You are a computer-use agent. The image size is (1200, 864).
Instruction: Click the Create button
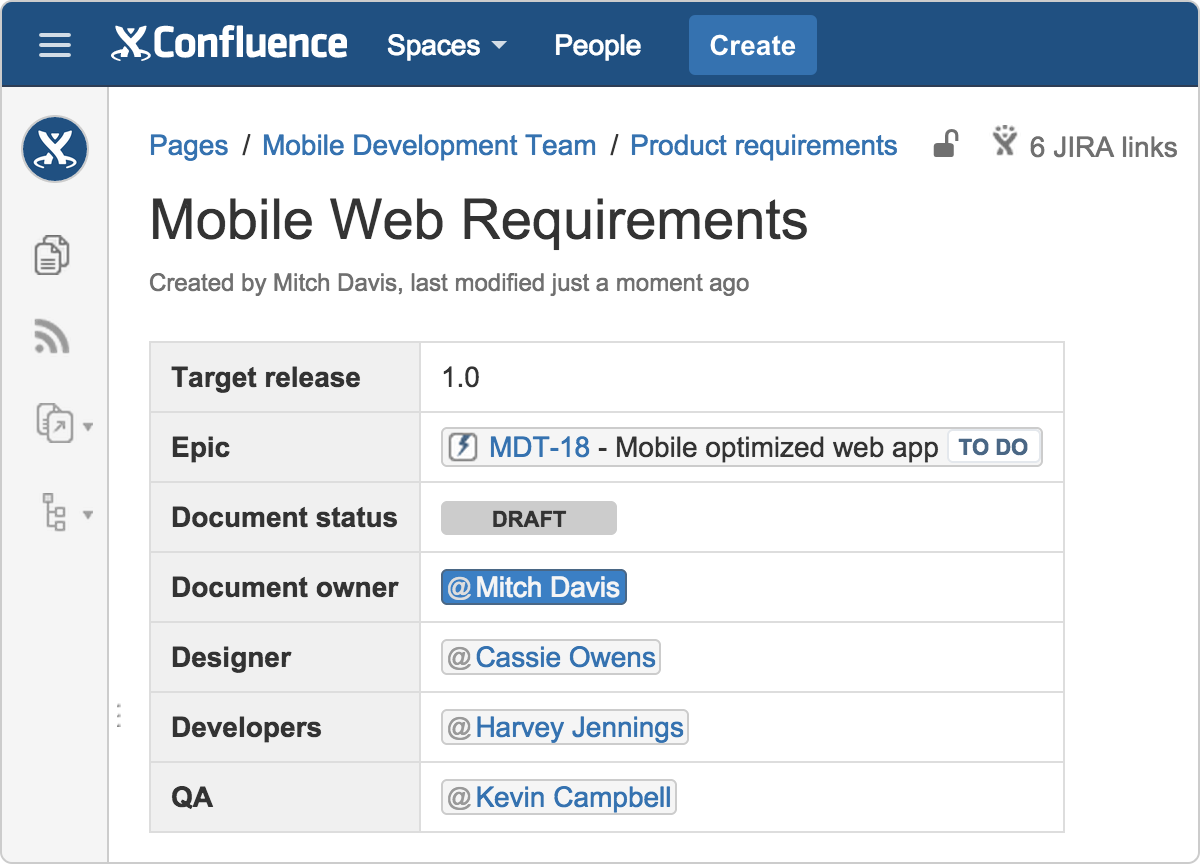(x=752, y=44)
